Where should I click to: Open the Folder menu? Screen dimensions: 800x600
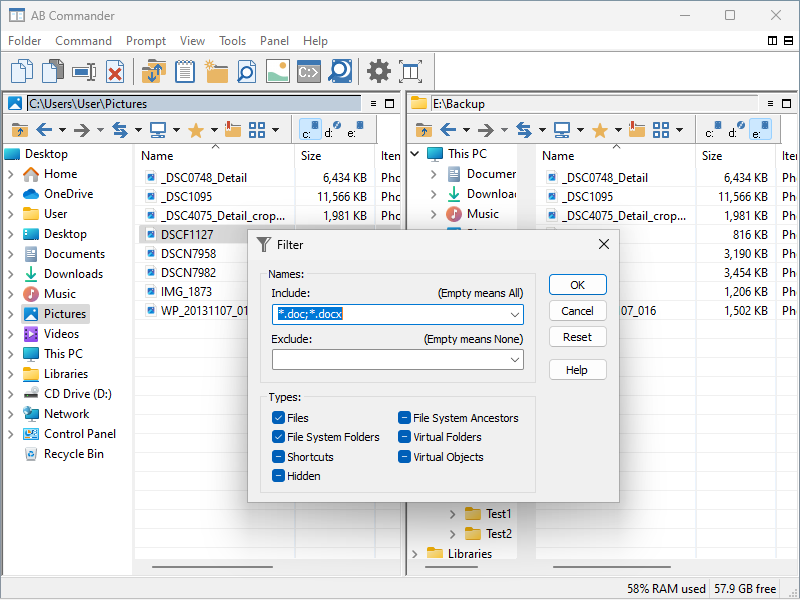[x=24, y=41]
